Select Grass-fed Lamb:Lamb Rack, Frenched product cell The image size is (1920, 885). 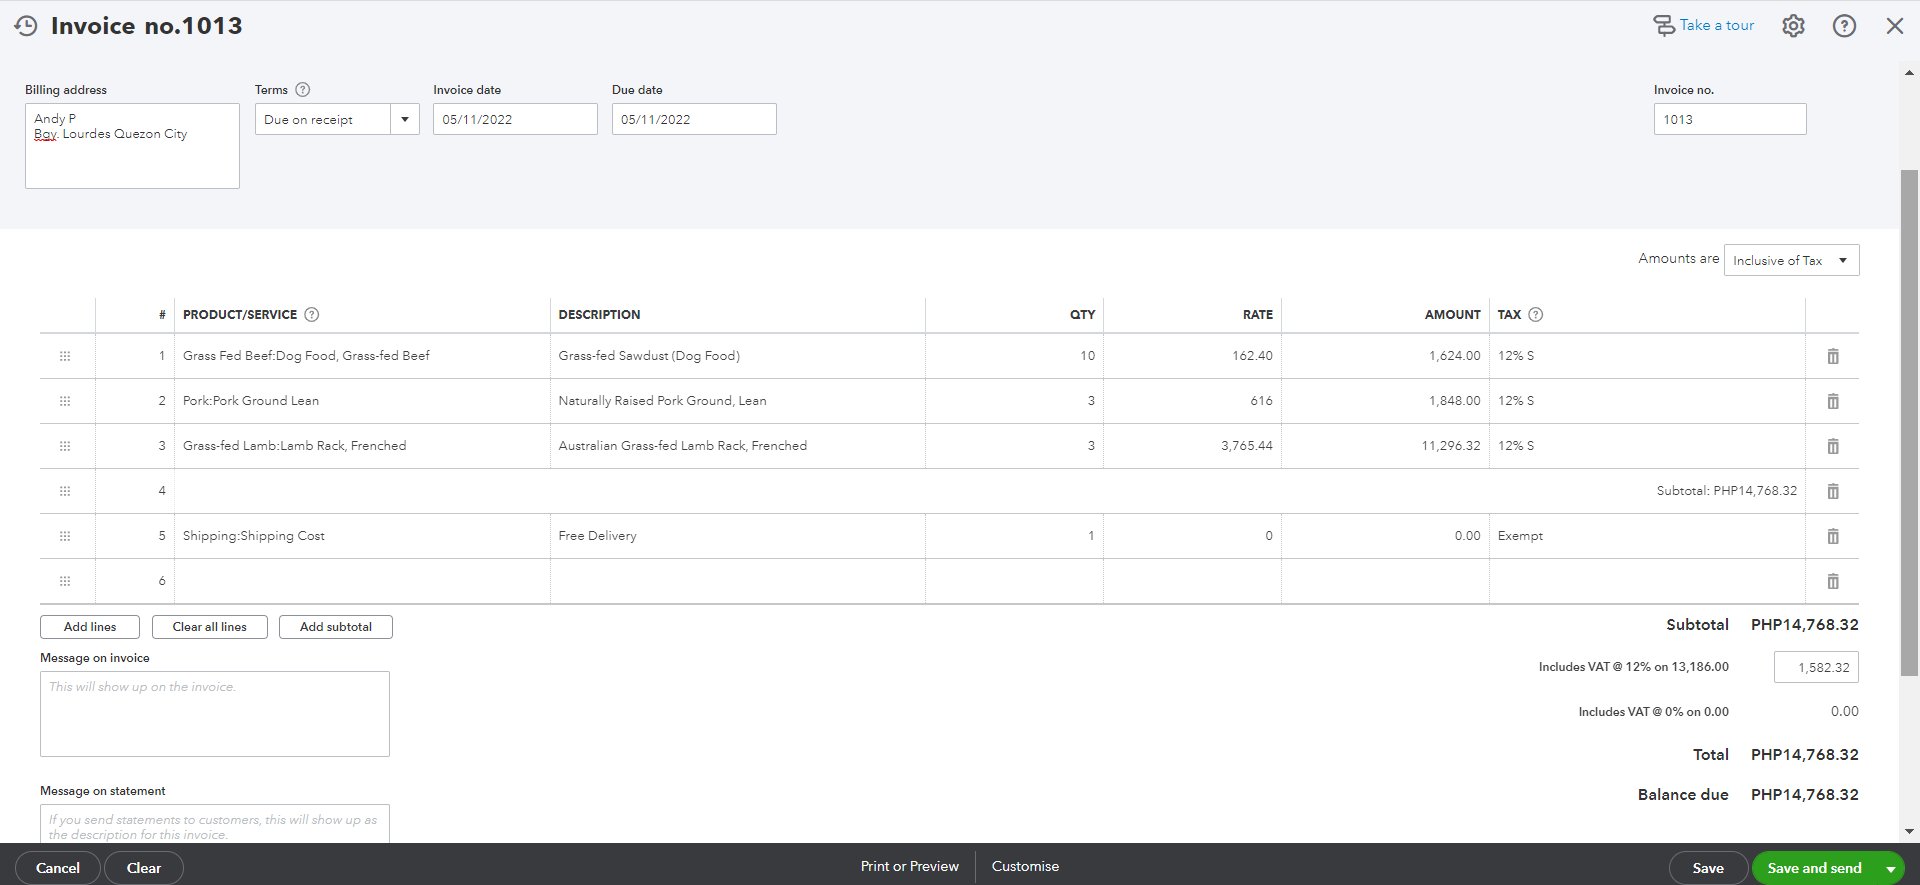362,446
